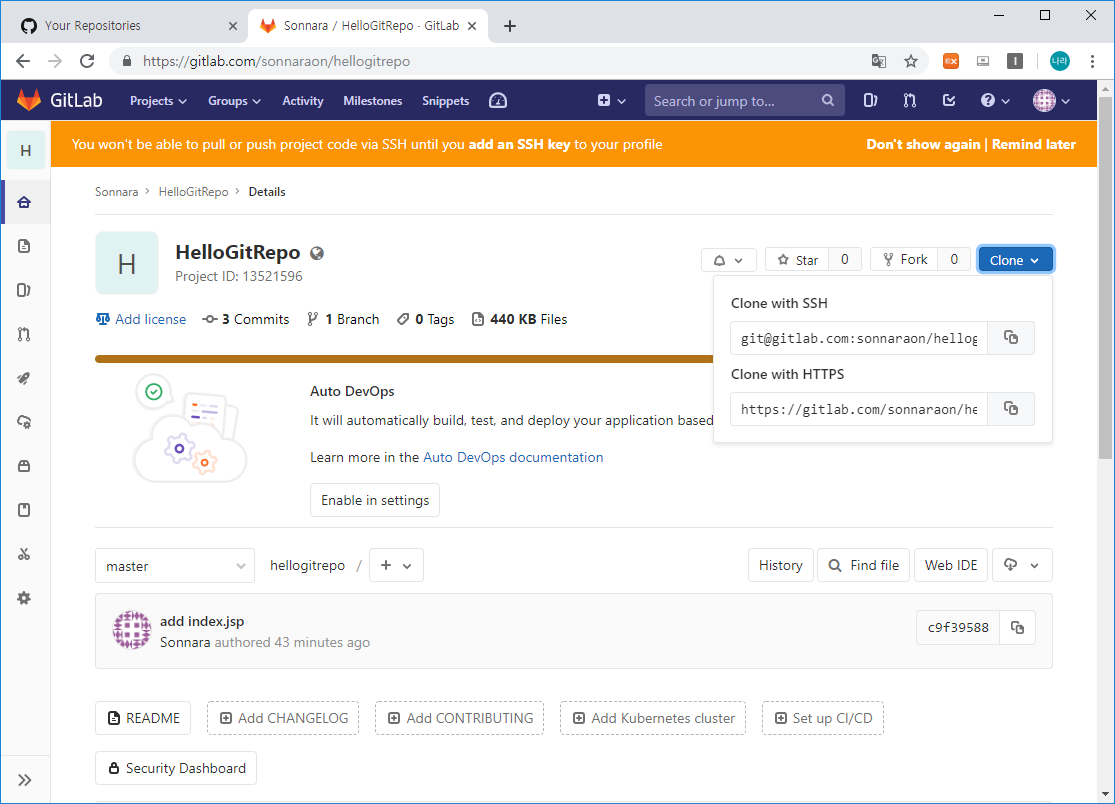1115x804 pixels.
Task: Open Issues icon in top navbar
Action: (x=870, y=100)
